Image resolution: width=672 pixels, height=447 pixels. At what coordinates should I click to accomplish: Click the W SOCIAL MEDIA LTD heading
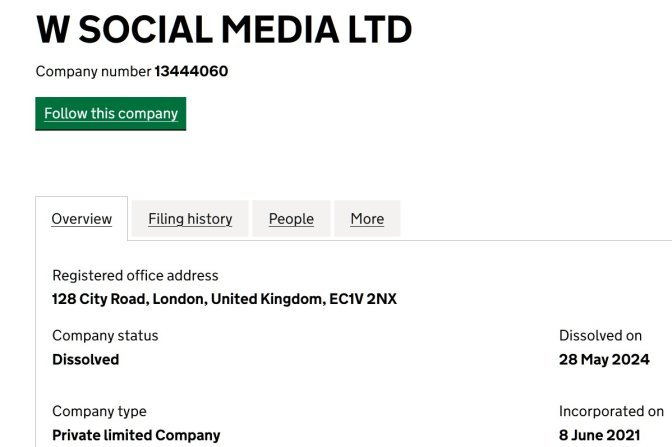pos(224,29)
